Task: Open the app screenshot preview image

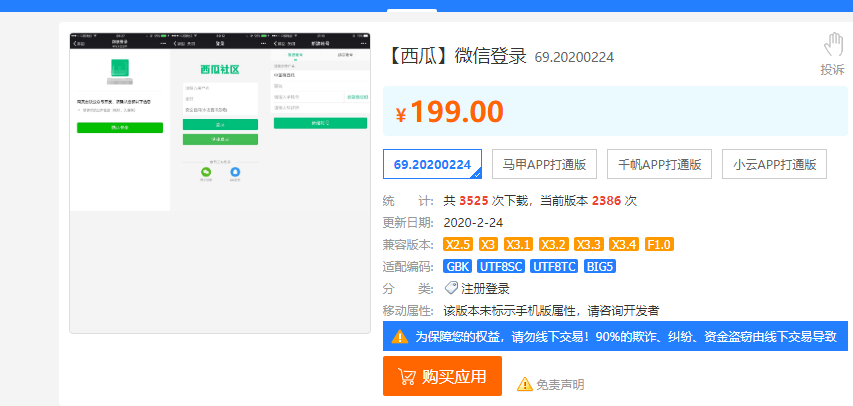Action: 220,183
